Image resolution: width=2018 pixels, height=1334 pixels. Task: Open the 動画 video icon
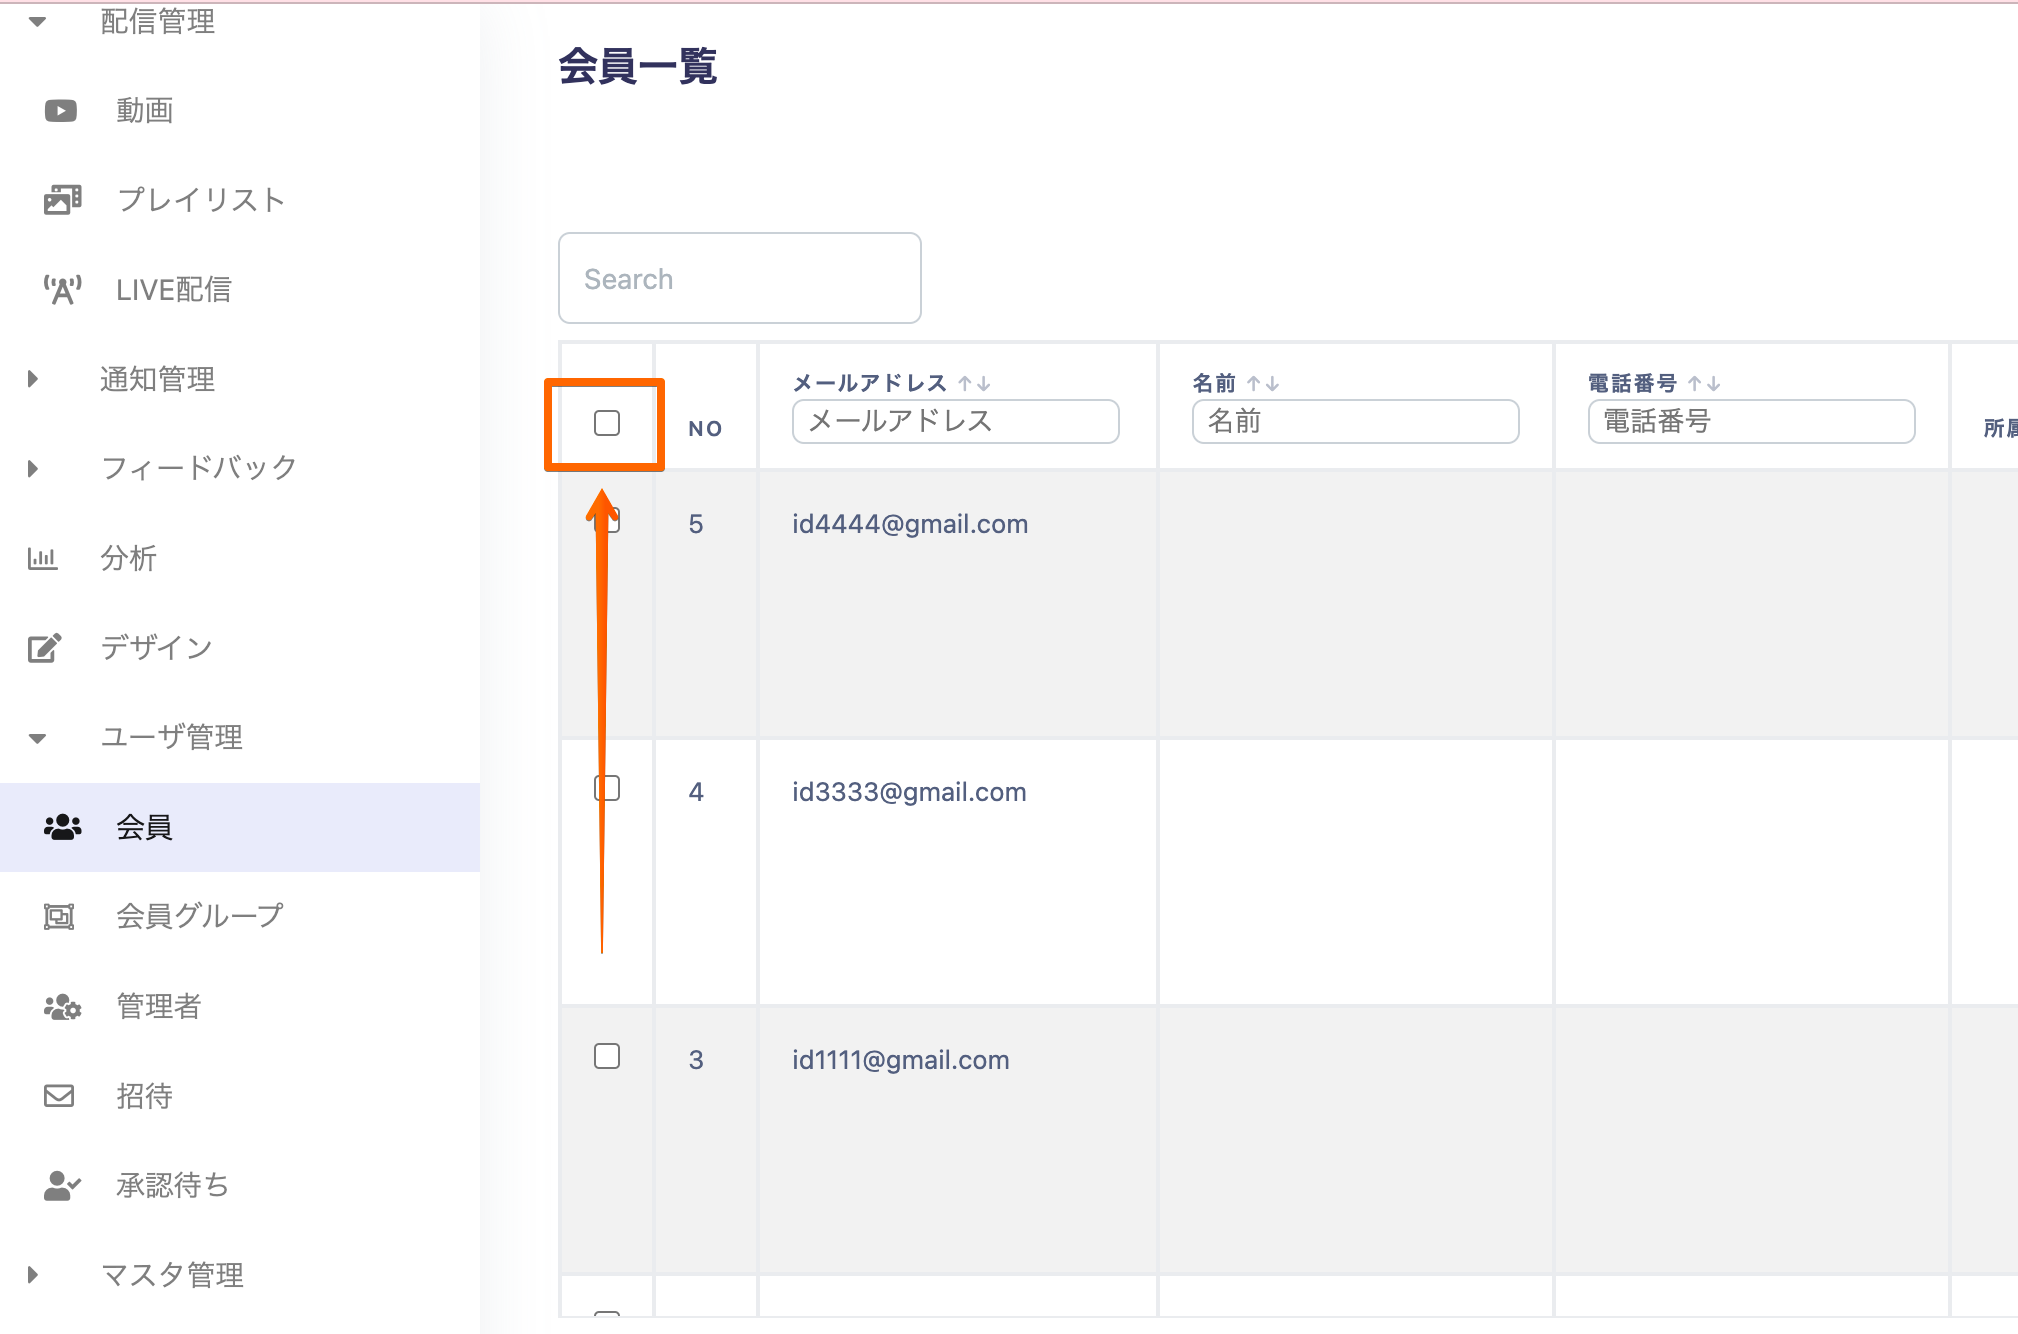(x=61, y=110)
